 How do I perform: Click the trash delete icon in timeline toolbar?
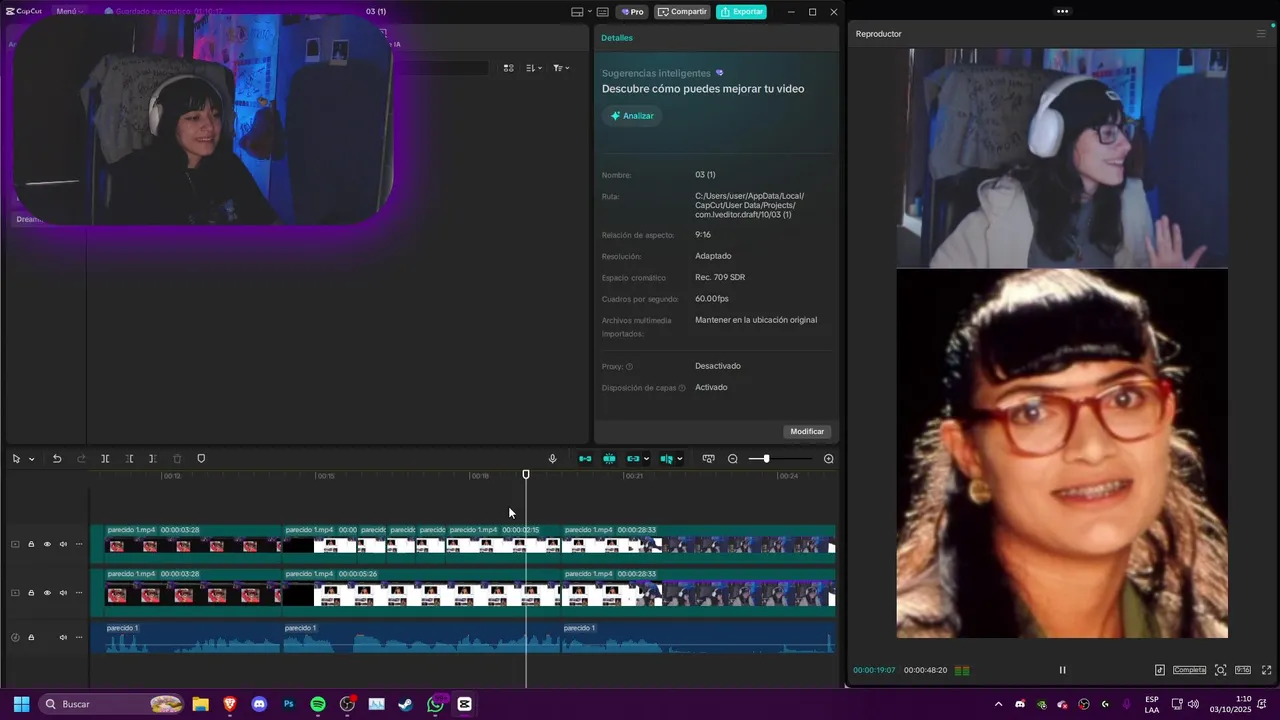click(x=177, y=459)
